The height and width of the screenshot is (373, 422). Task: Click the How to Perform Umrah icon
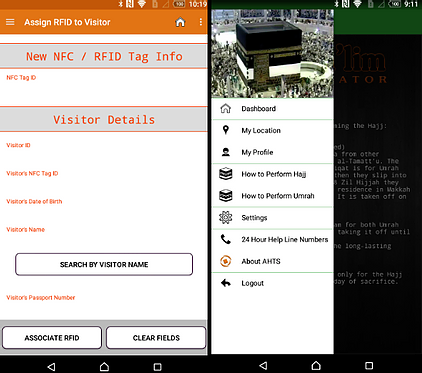click(226, 196)
